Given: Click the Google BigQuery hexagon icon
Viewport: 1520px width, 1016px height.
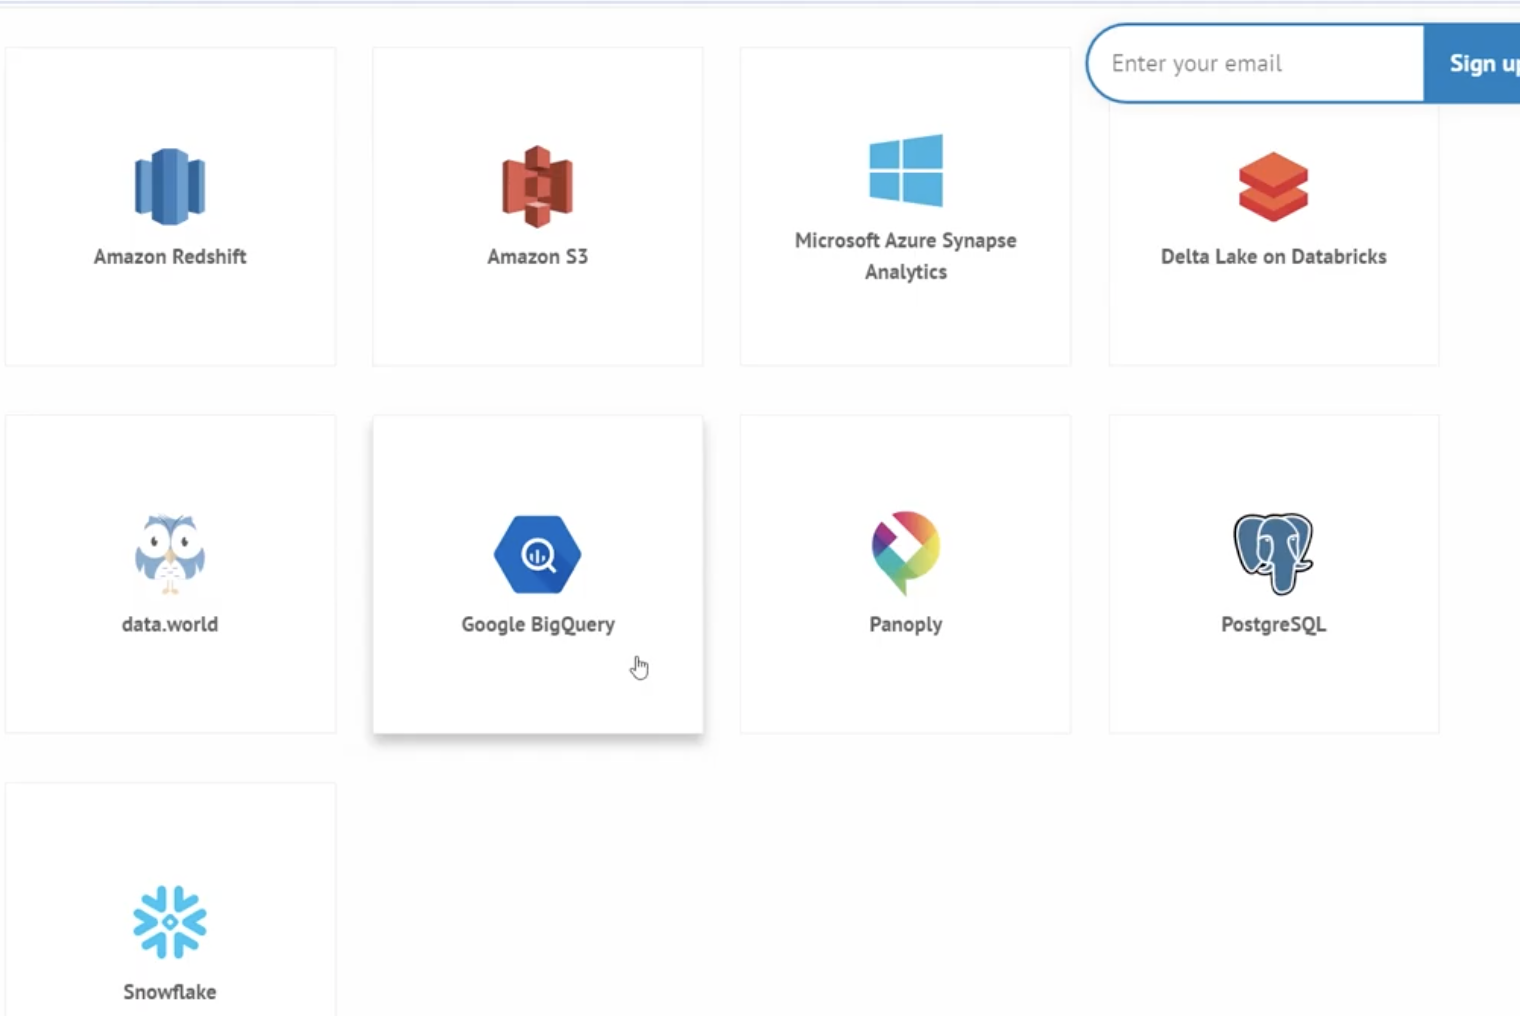Looking at the screenshot, I should 538,554.
